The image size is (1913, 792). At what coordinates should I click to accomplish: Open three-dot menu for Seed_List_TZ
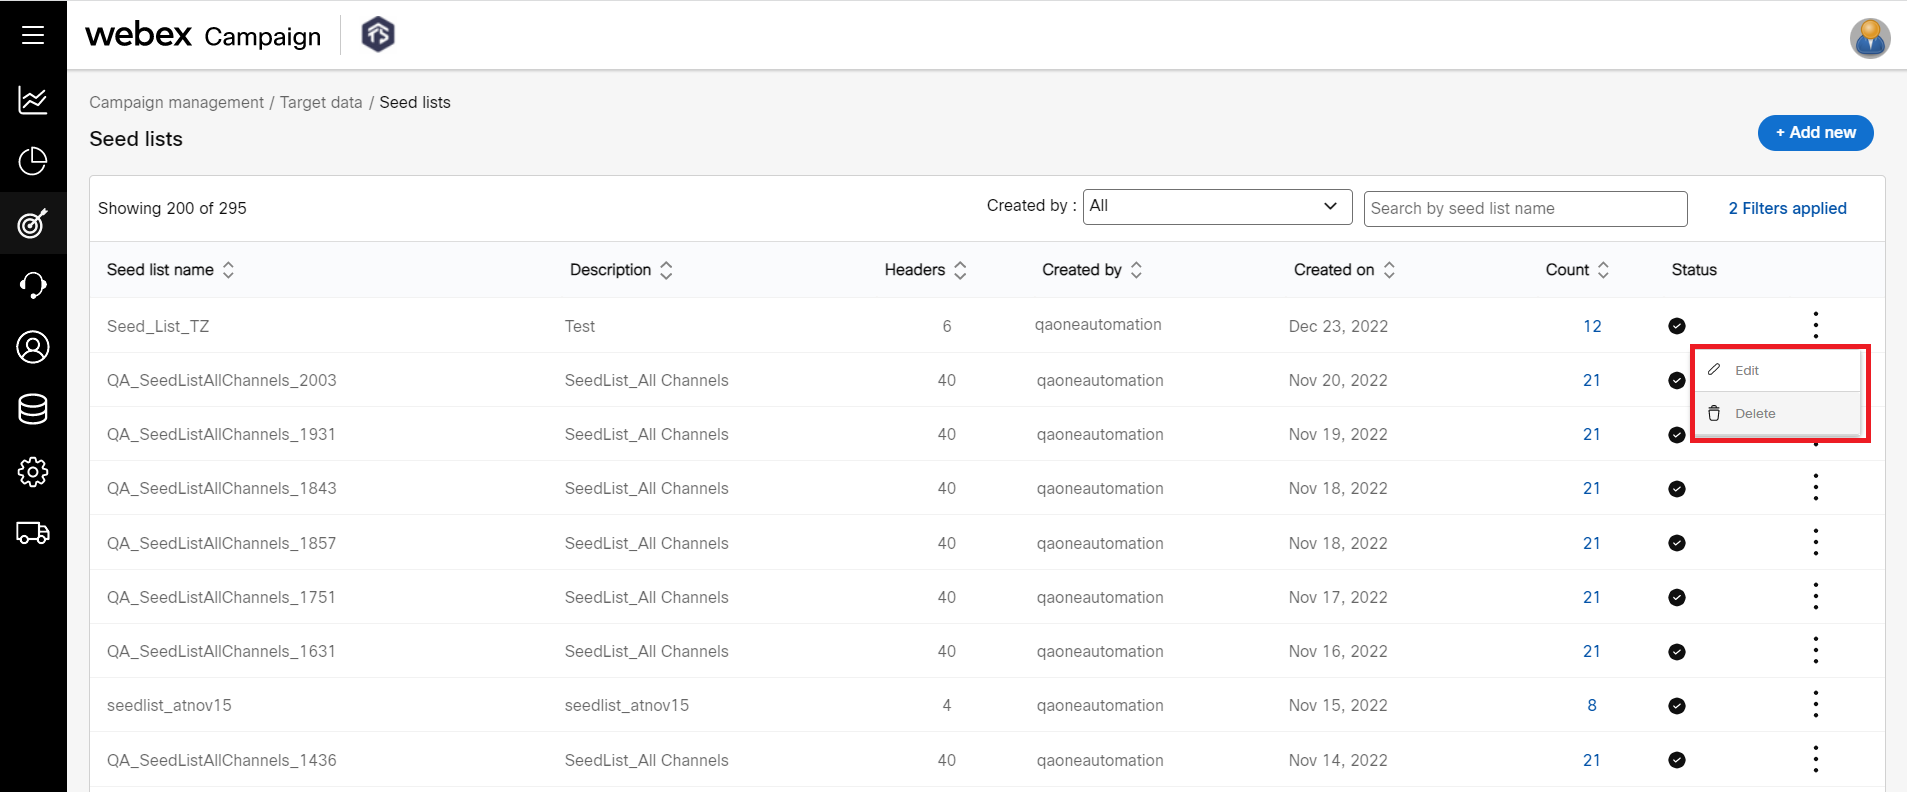(x=1815, y=325)
